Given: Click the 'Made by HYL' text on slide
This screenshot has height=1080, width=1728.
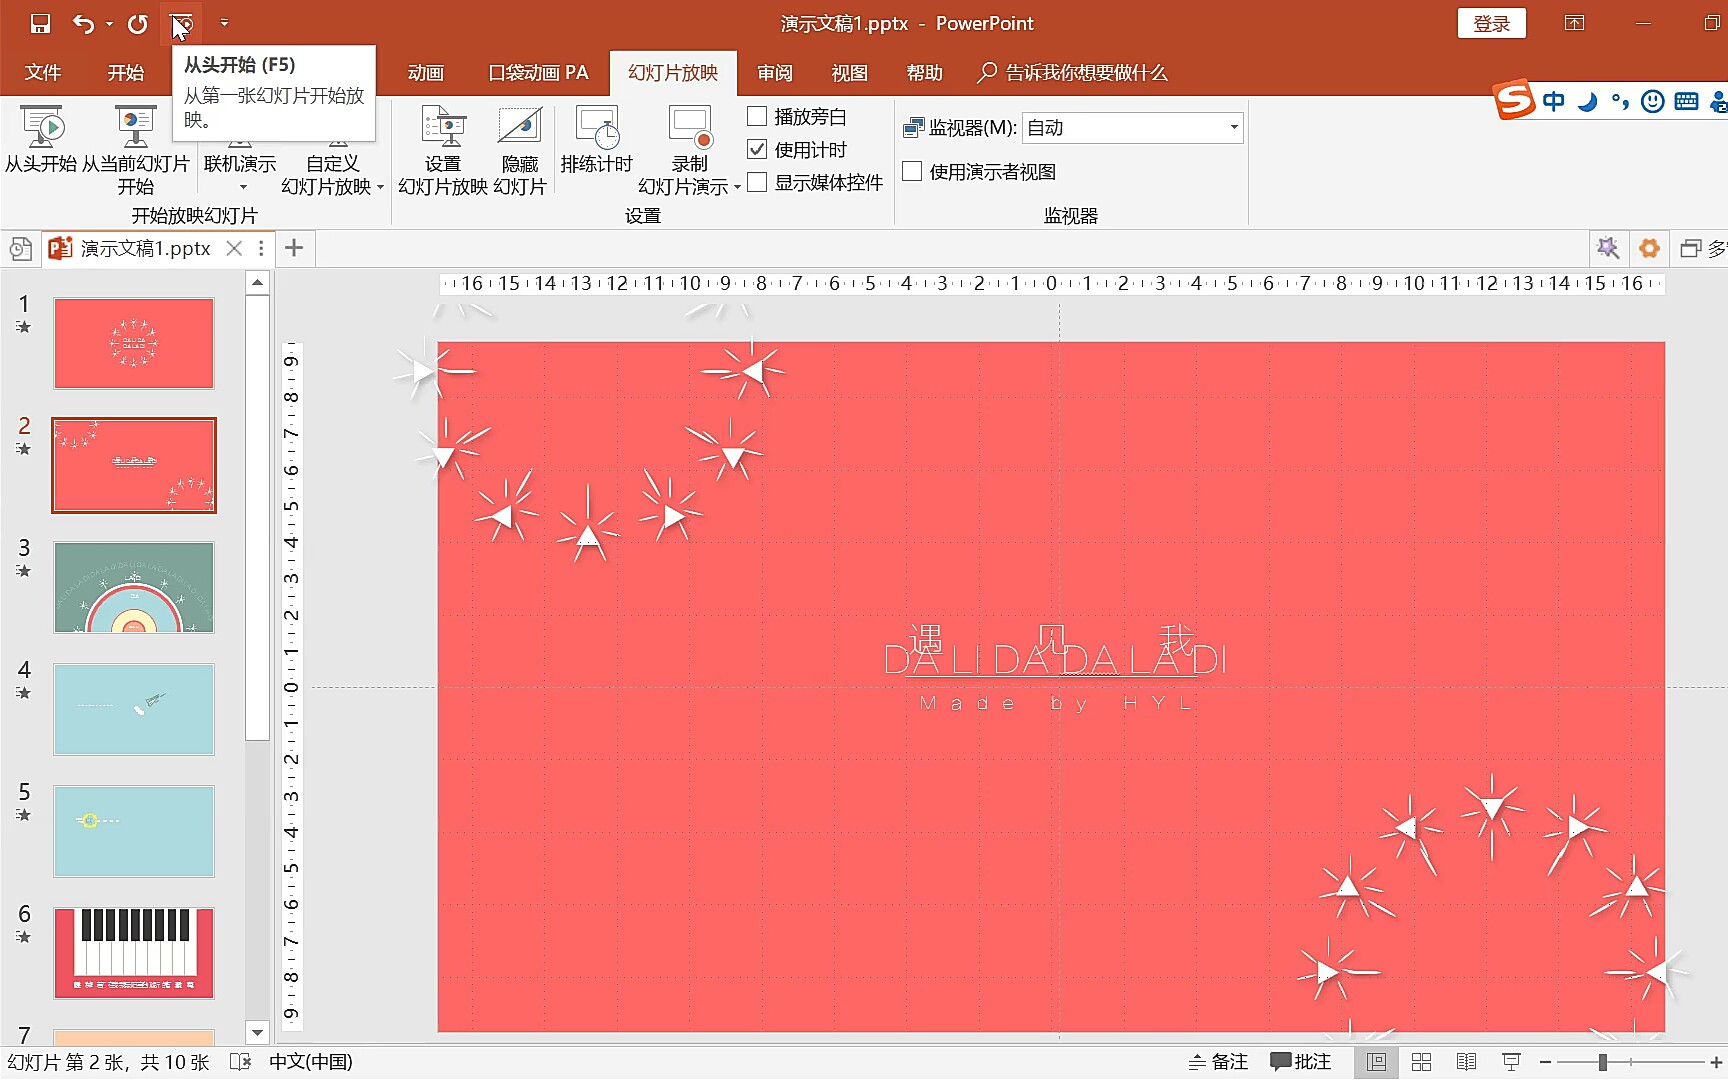Looking at the screenshot, I should (1056, 703).
